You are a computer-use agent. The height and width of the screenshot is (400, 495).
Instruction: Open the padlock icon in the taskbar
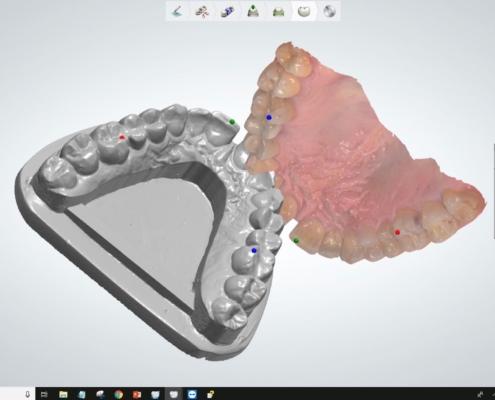(x=210, y=395)
